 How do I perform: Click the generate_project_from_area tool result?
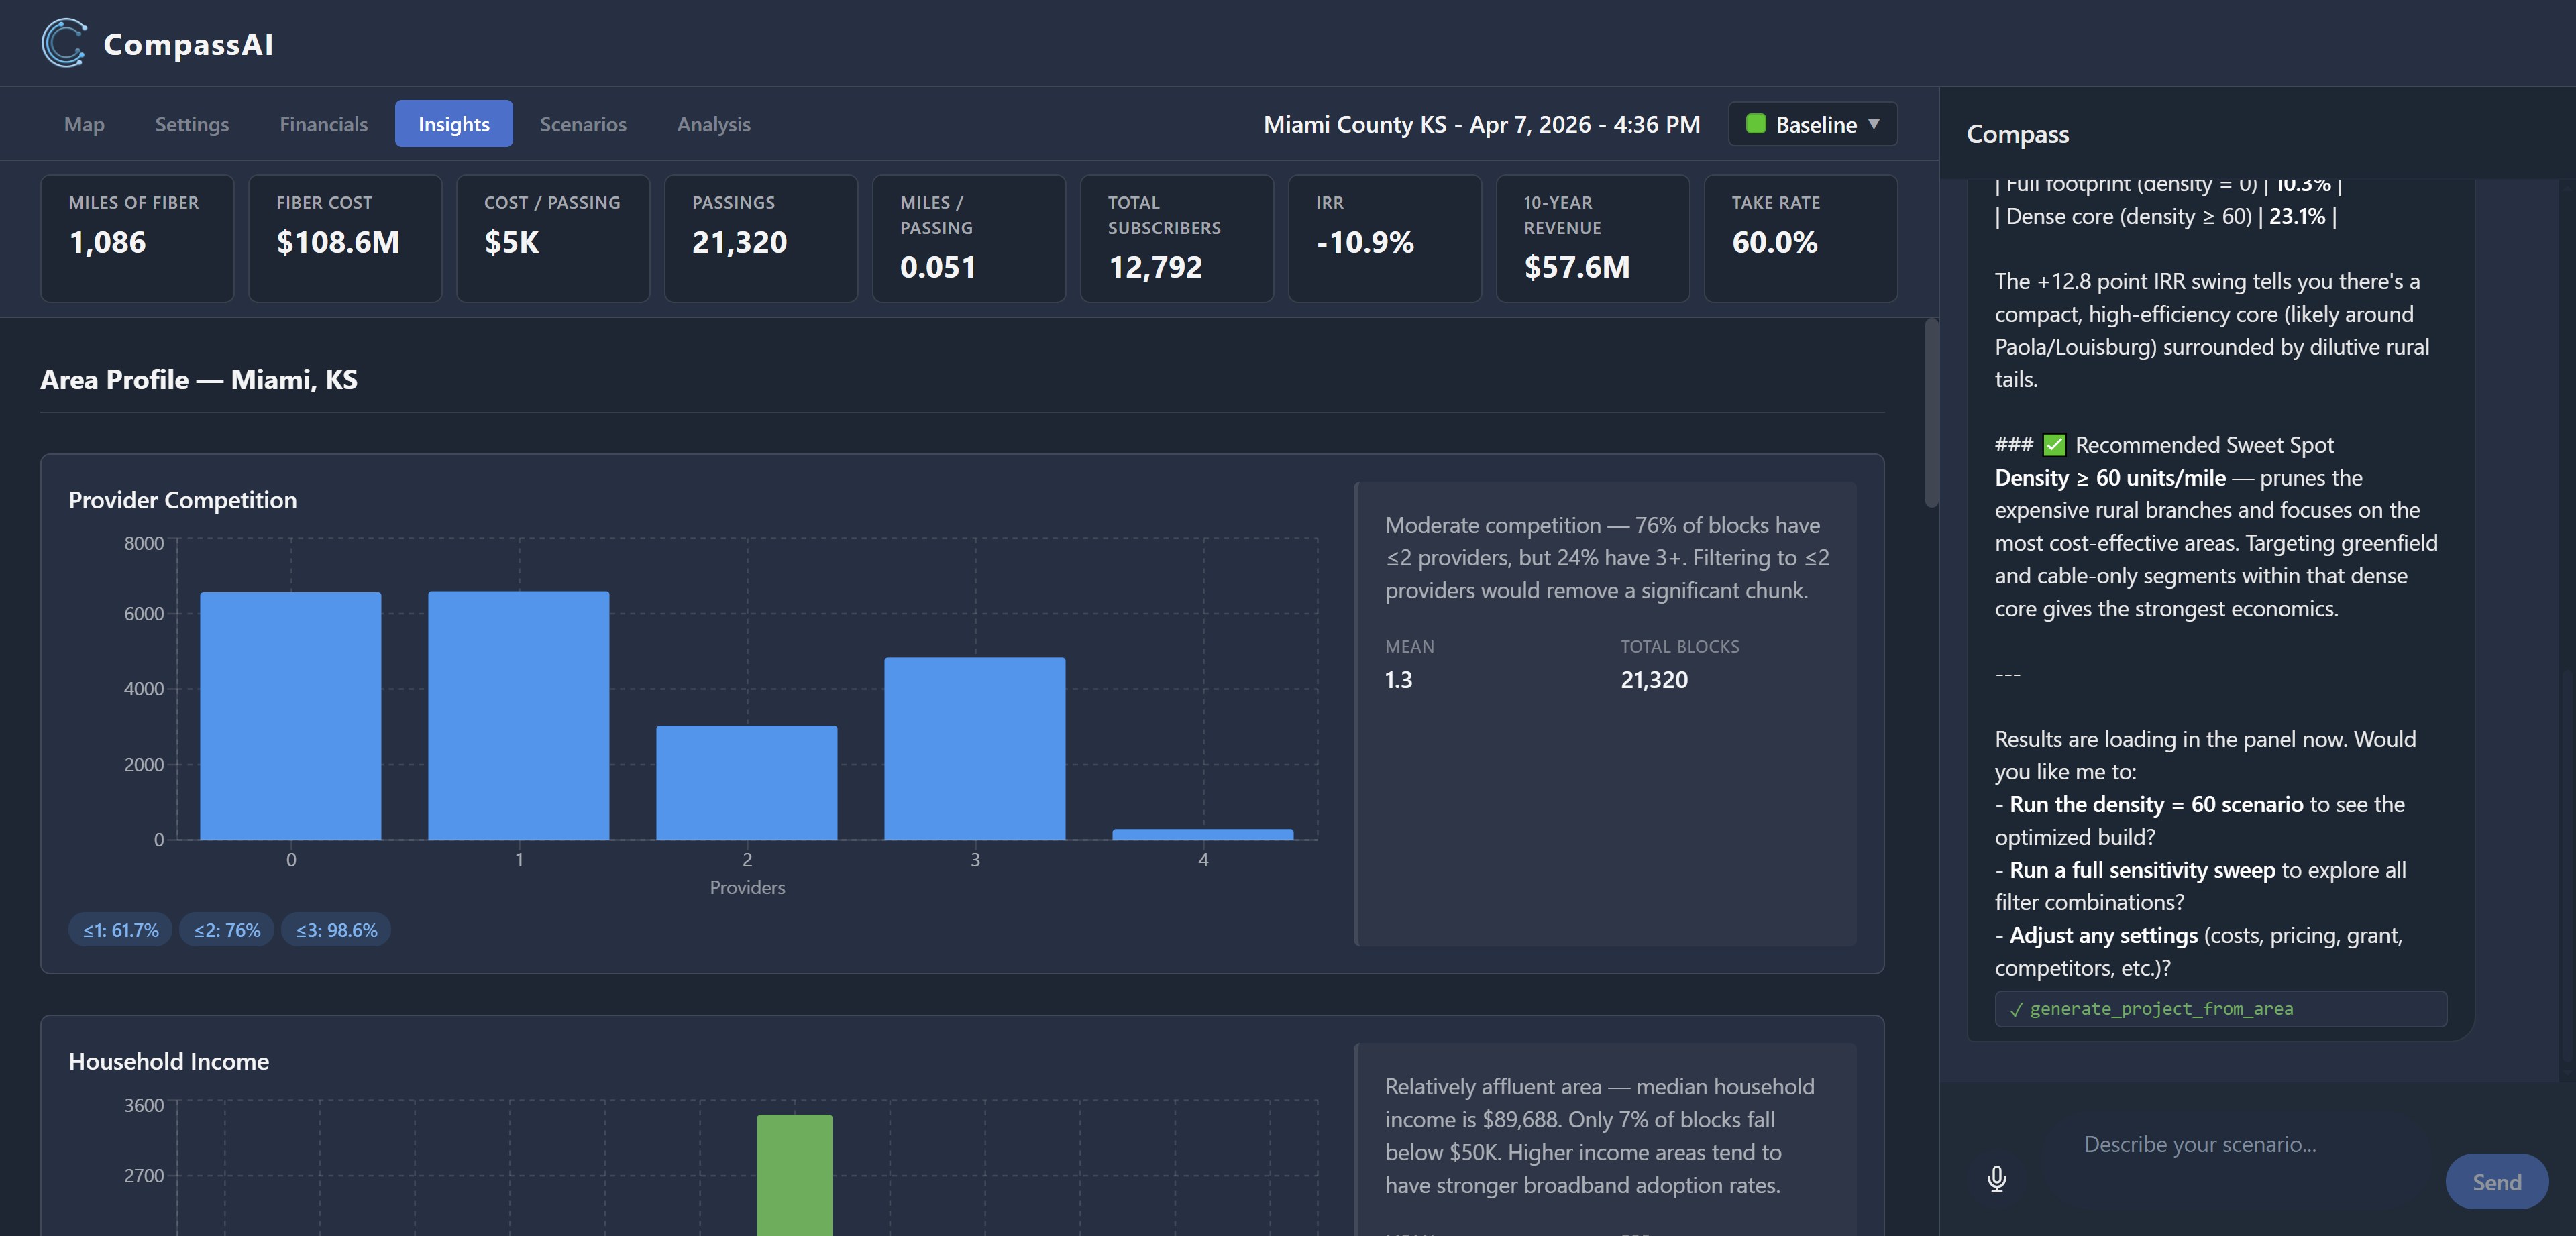[2220, 1009]
